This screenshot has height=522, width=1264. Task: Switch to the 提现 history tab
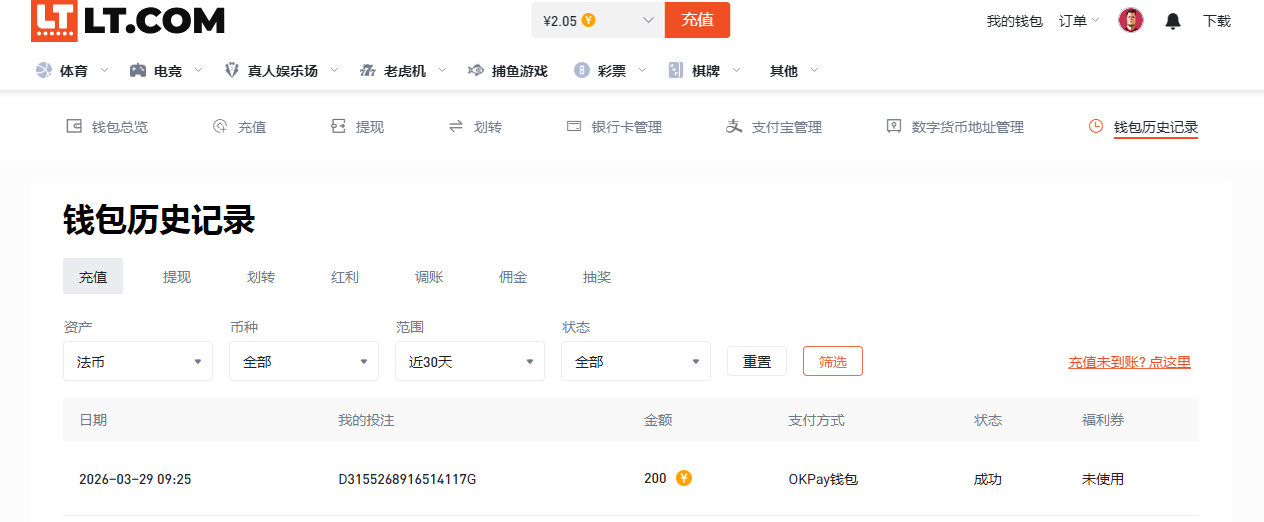177,277
